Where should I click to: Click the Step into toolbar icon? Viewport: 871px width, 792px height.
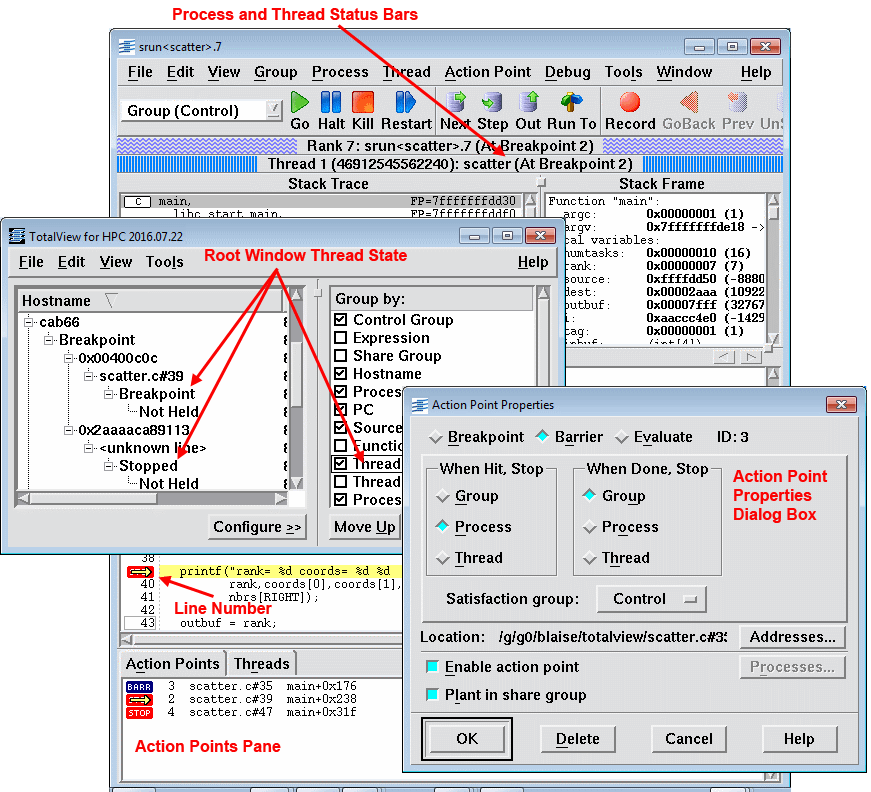pyautogui.click(x=492, y=102)
